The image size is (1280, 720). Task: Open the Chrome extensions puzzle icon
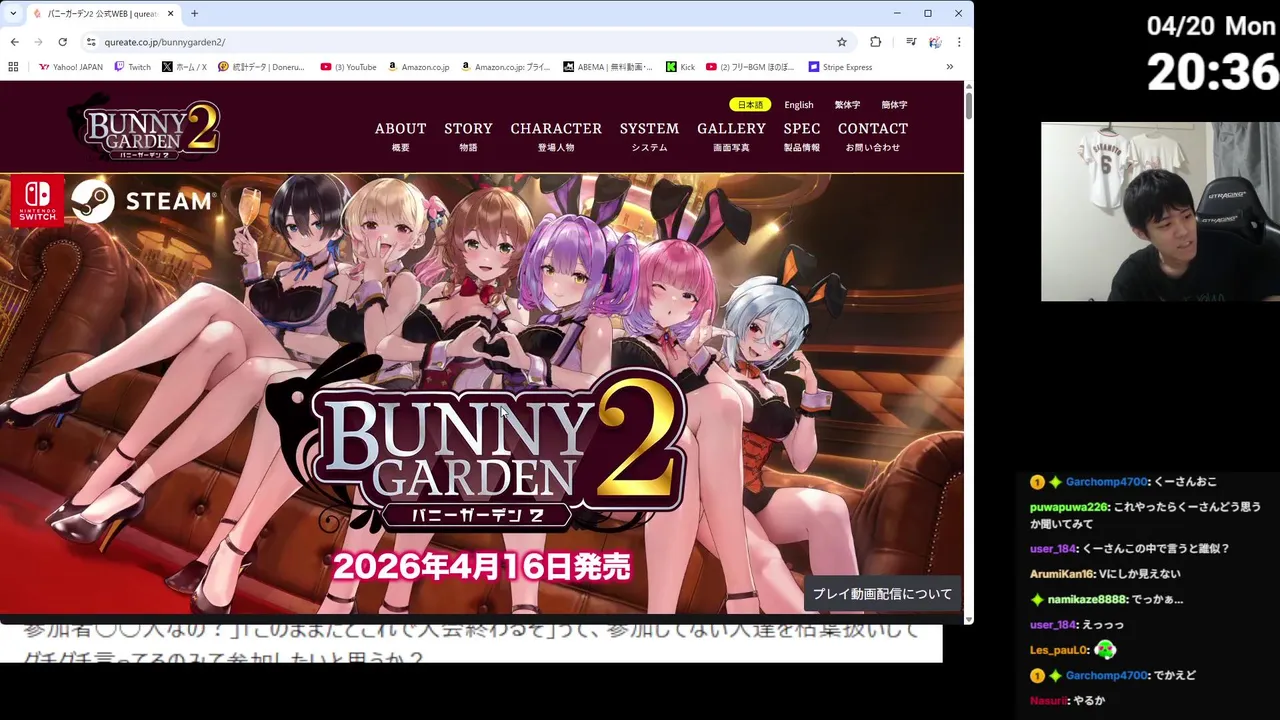876,42
